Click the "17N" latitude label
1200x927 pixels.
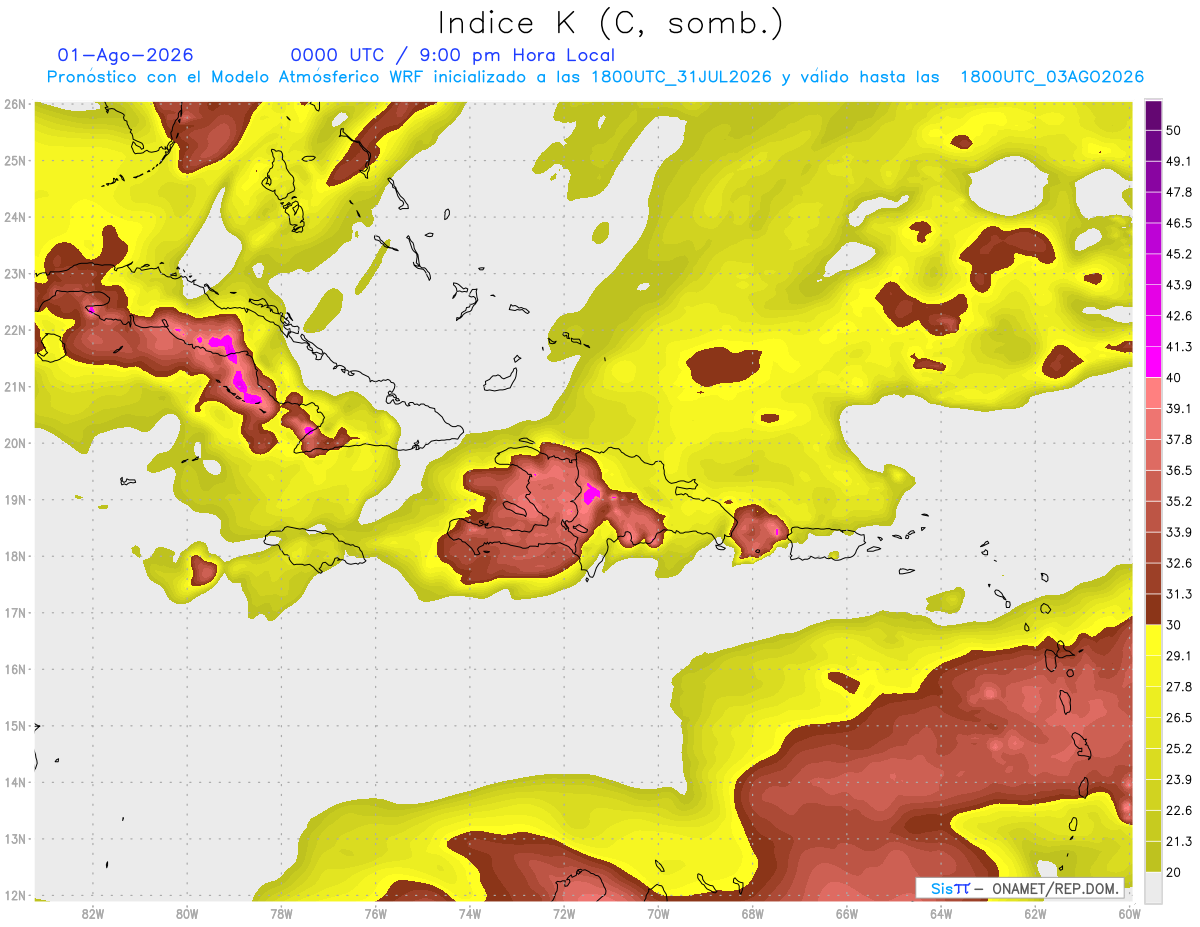(x=14, y=612)
